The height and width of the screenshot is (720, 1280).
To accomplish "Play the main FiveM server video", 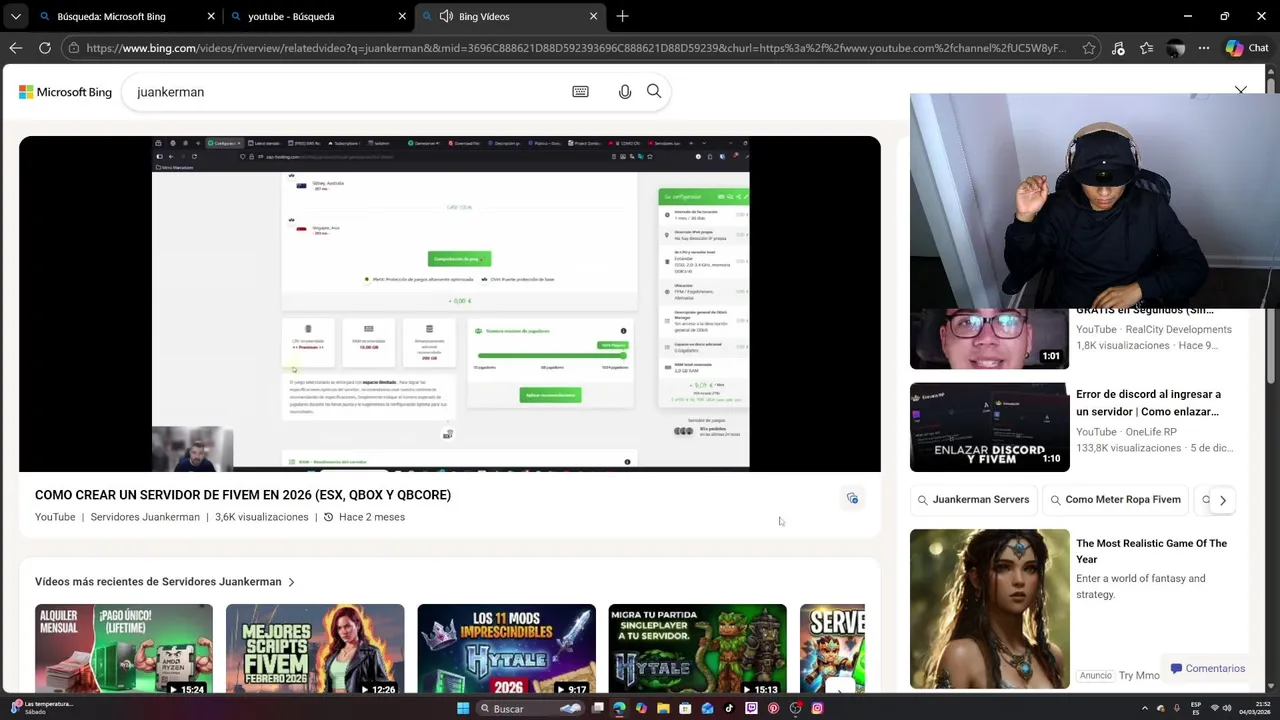I will (x=450, y=304).
